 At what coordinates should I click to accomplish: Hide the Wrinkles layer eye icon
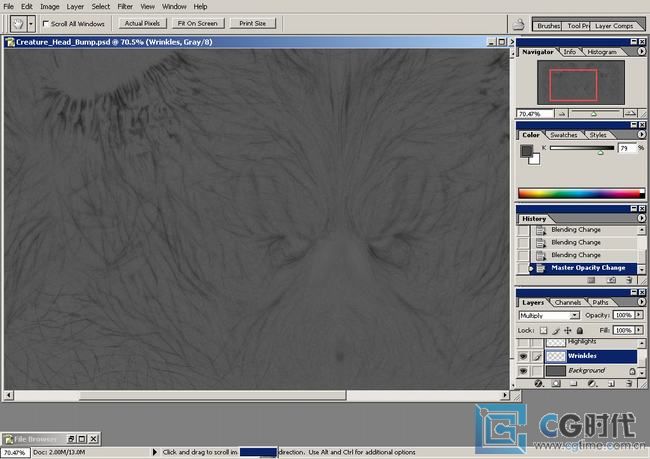point(524,356)
